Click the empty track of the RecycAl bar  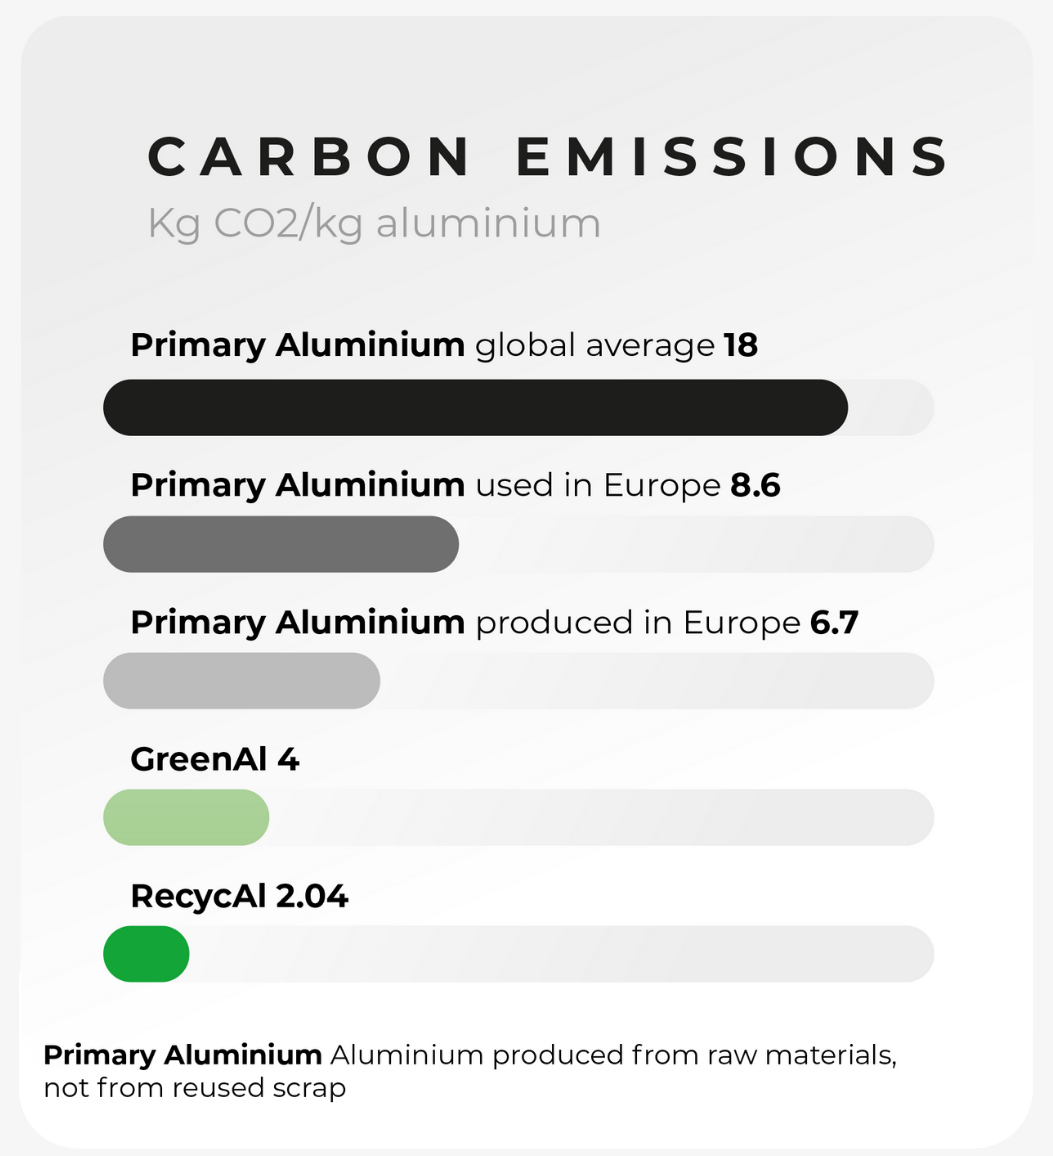click(560, 954)
